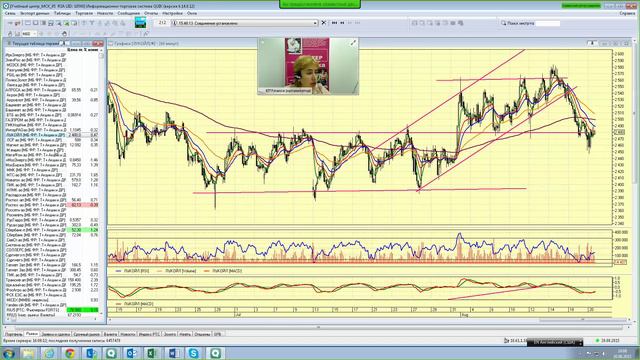The height and width of the screenshot is (360, 640).
Task: Open File Explorer from the taskbar
Action: [x=29, y=353]
